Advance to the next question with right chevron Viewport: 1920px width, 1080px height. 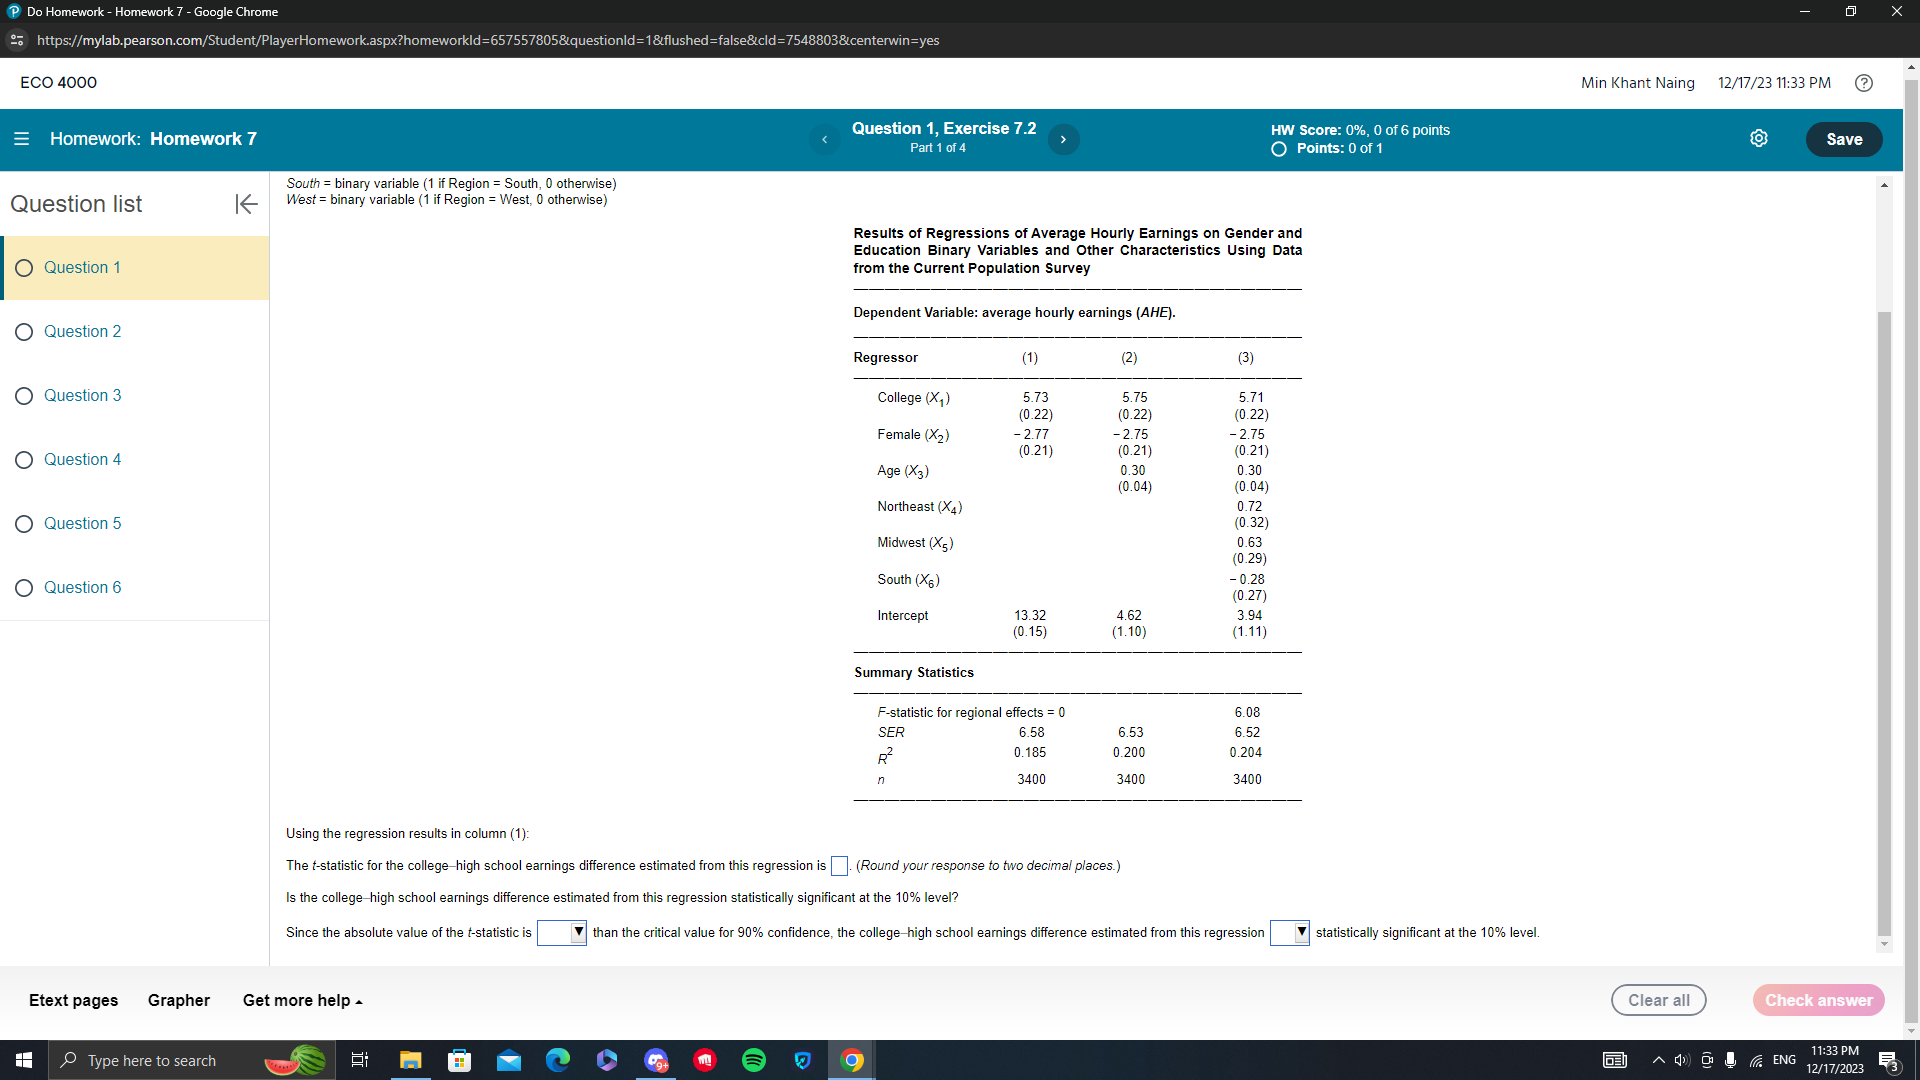point(1063,139)
